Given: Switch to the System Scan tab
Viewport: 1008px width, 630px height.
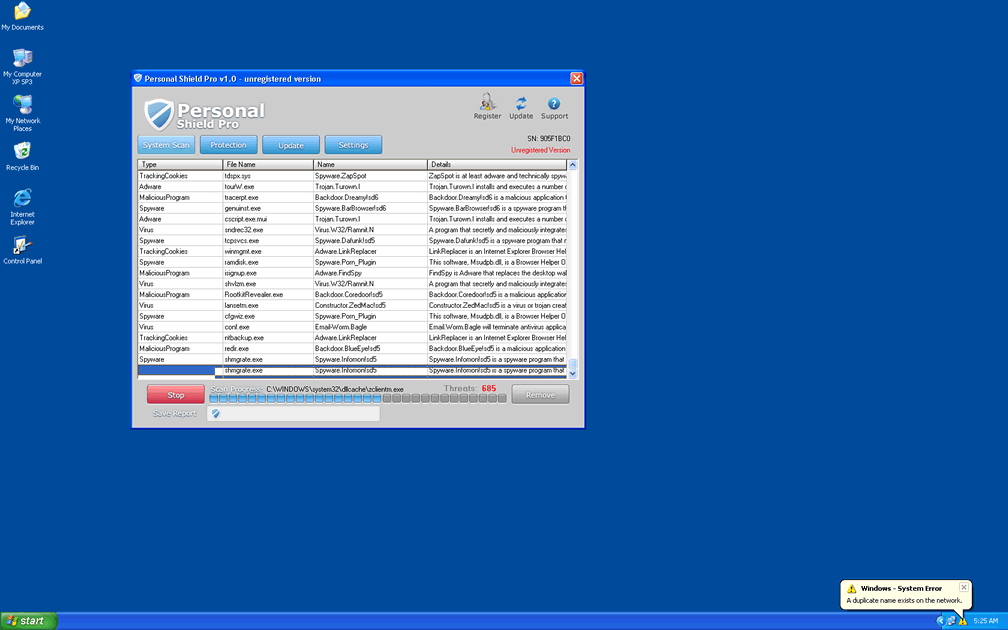Looking at the screenshot, I should 166,145.
